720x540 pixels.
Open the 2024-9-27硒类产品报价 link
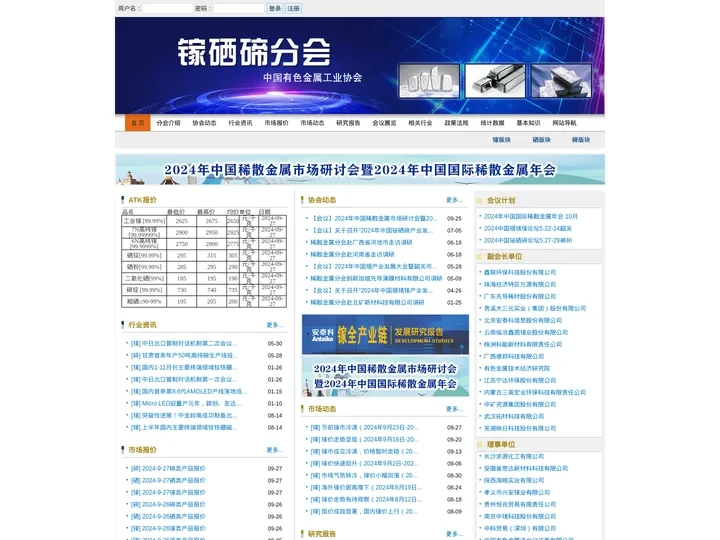click(168, 480)
